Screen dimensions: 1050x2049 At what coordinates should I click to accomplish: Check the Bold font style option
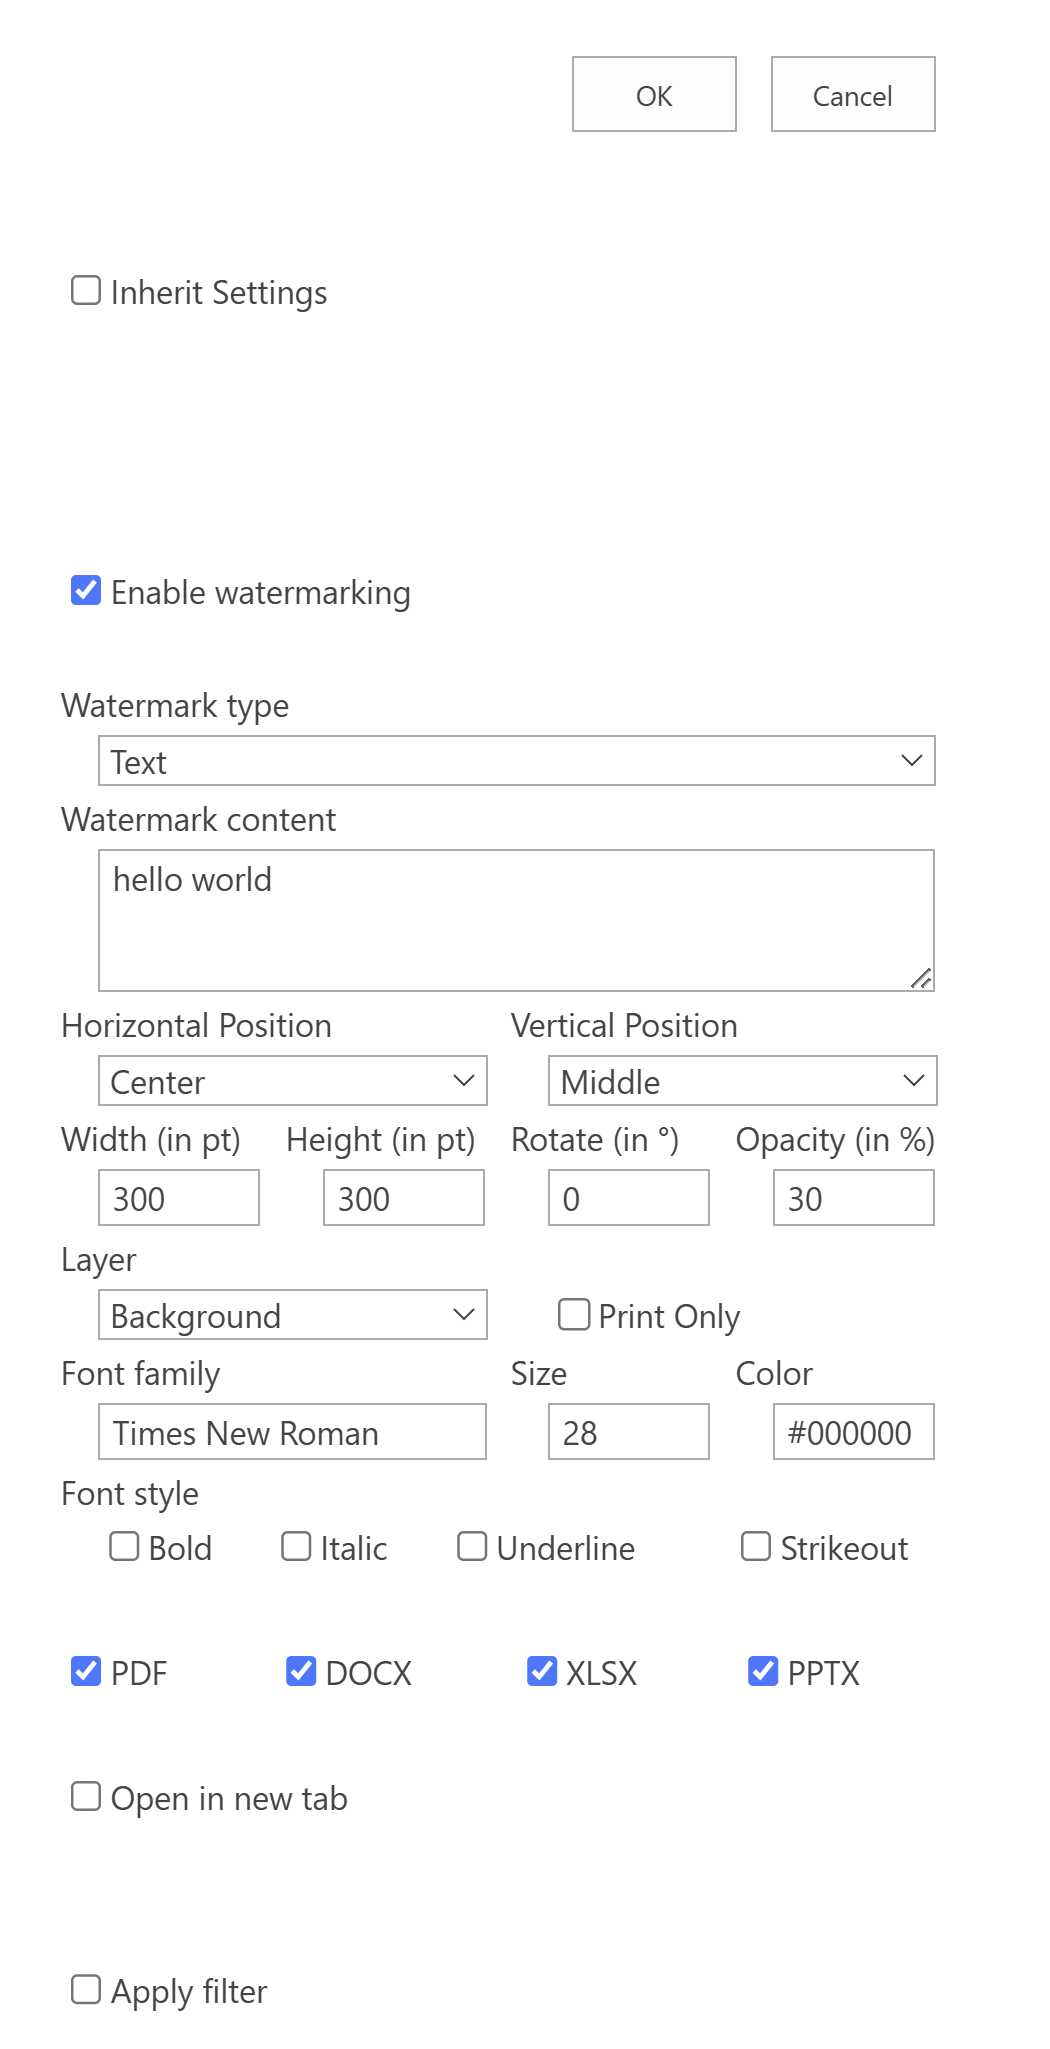point(123,1547)
